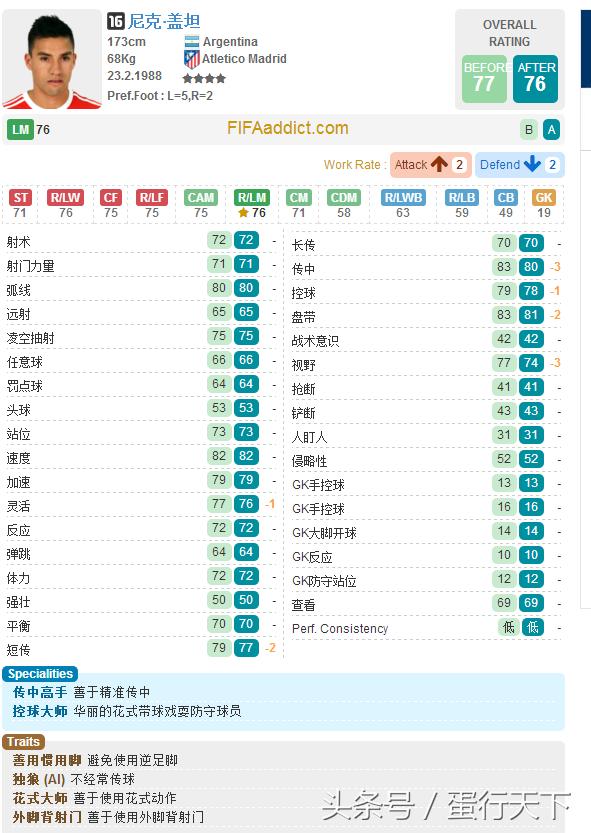Click the 射门力量 stat label

tap(30, 266)
